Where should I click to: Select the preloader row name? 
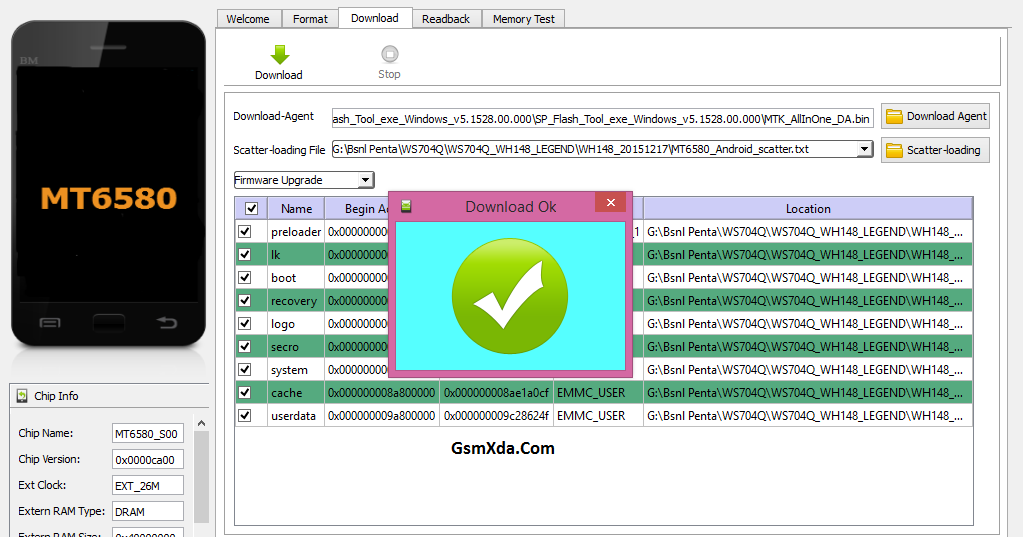(296, 232)
